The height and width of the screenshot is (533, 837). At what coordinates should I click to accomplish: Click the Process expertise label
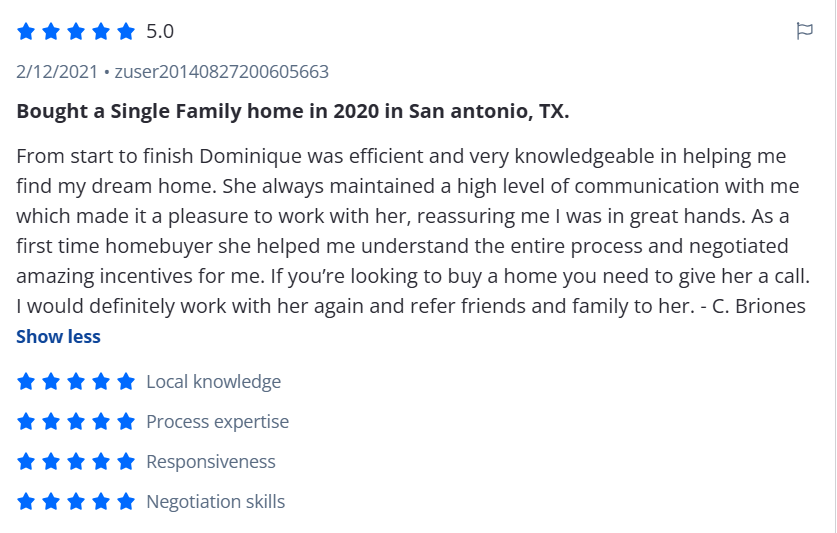217,422
